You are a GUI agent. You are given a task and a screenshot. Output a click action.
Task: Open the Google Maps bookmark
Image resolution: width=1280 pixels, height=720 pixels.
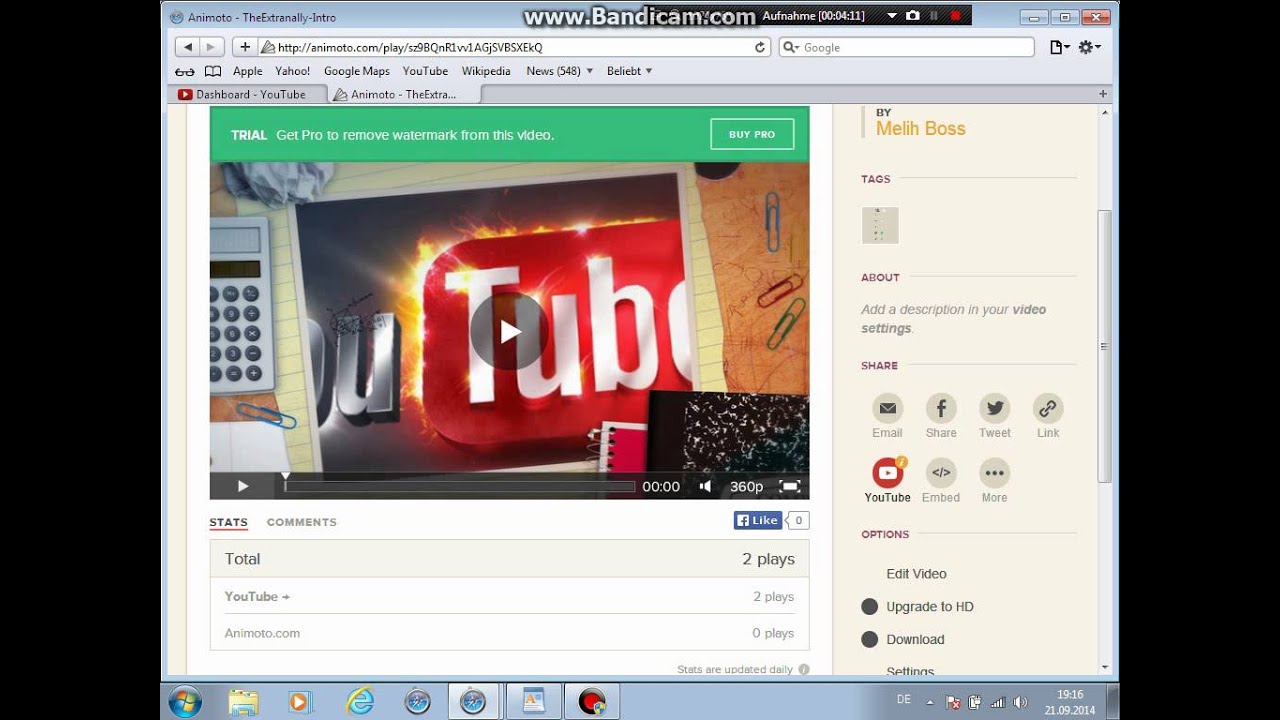[x=356, y=71]
